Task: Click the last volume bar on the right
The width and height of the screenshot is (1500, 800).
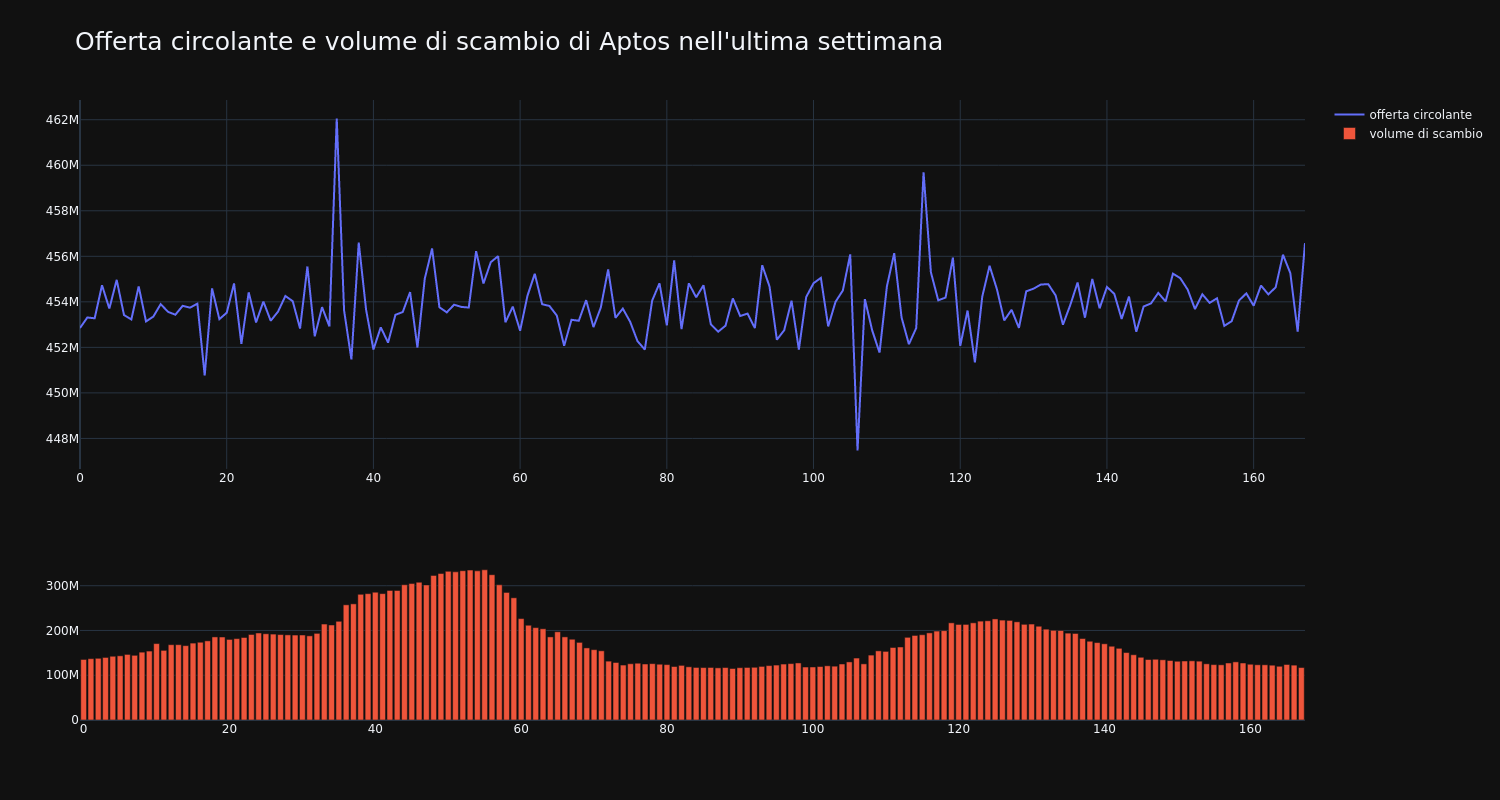Action: click(x=1301, y=693)
